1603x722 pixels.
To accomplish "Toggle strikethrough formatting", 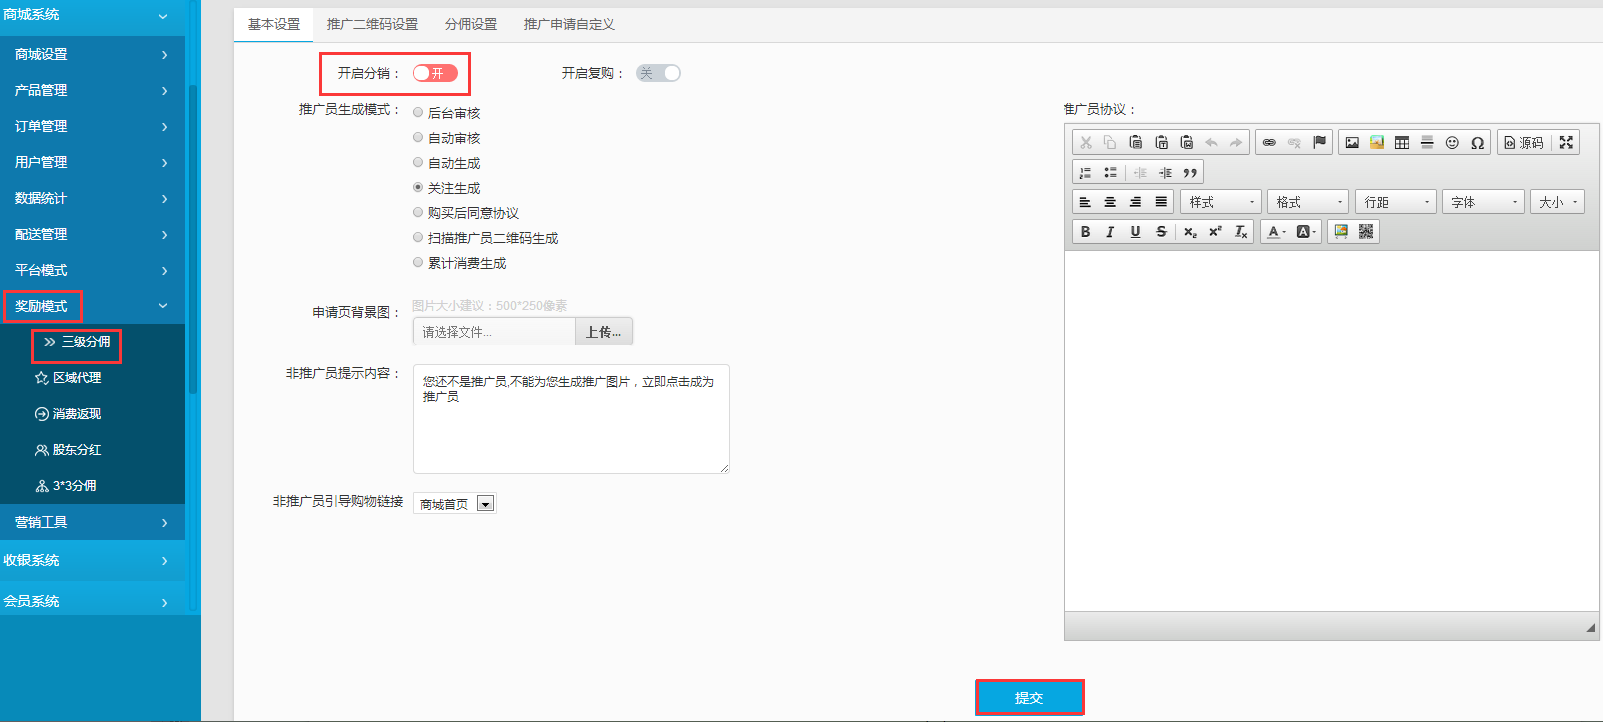I will [1161, 232].
